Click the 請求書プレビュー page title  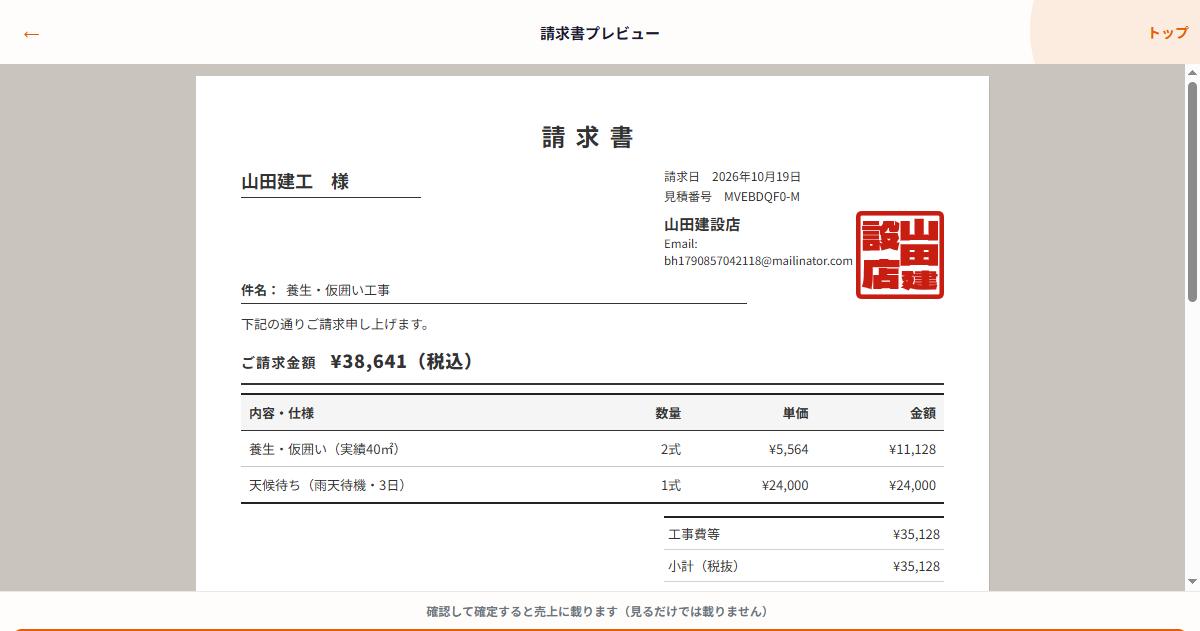pyautogui.click(x=600, y=33)
